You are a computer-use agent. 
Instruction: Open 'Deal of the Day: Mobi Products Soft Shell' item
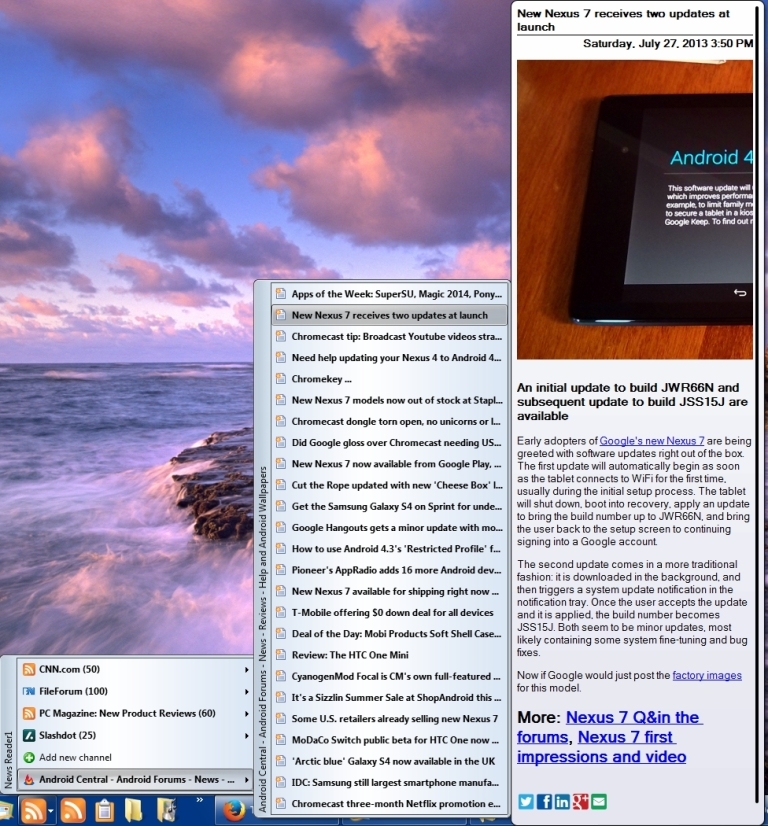pos(389,634)
